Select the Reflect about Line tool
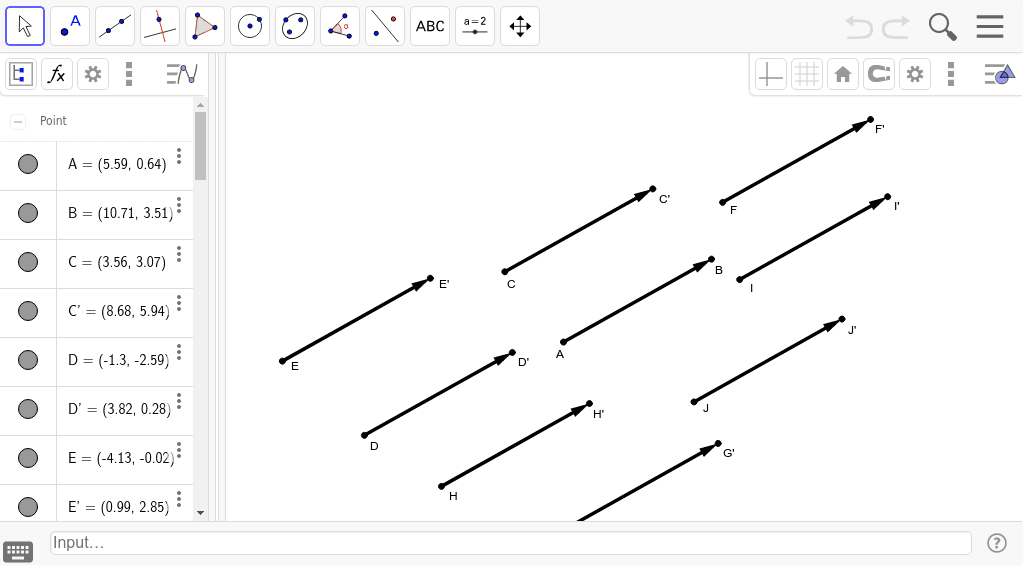The width and height of the screenshot is (1024, 566). (385, 26)
